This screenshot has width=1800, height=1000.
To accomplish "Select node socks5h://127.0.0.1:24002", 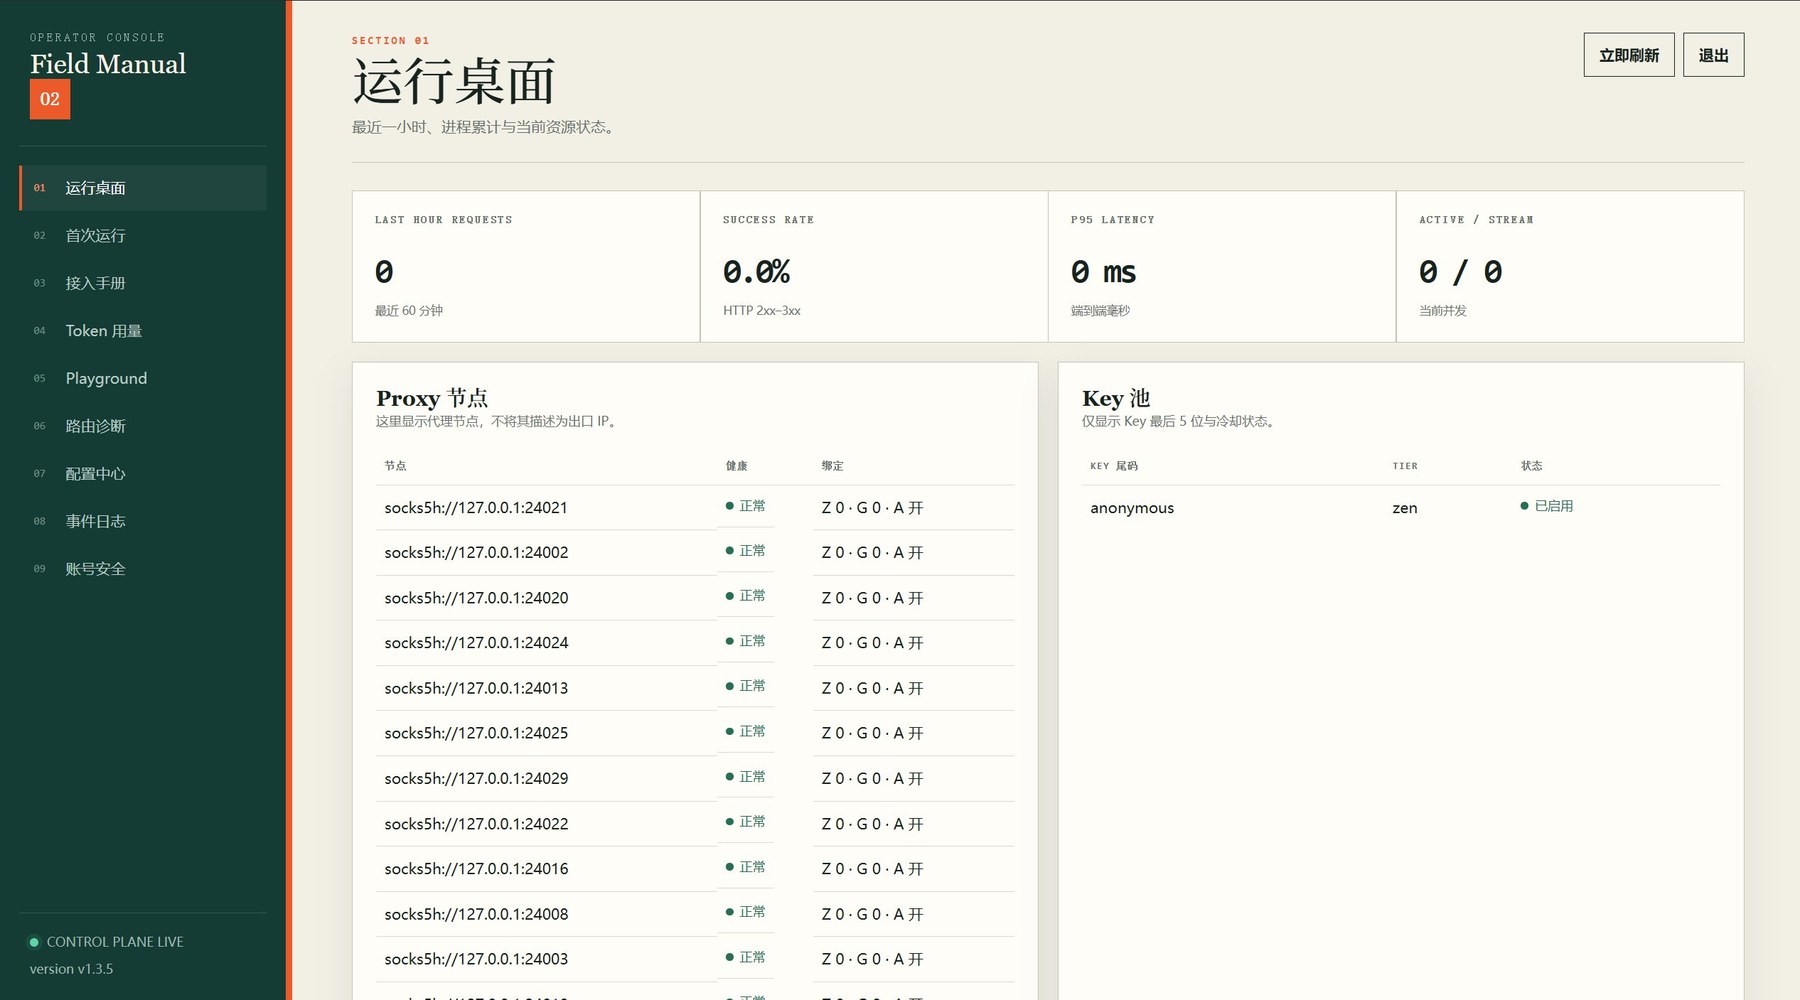I will point(476,553).
